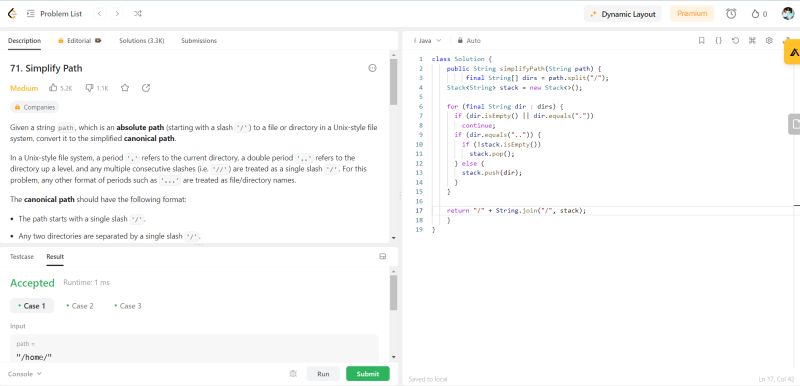Click code line 17 return statement

(x=516, y=211)
